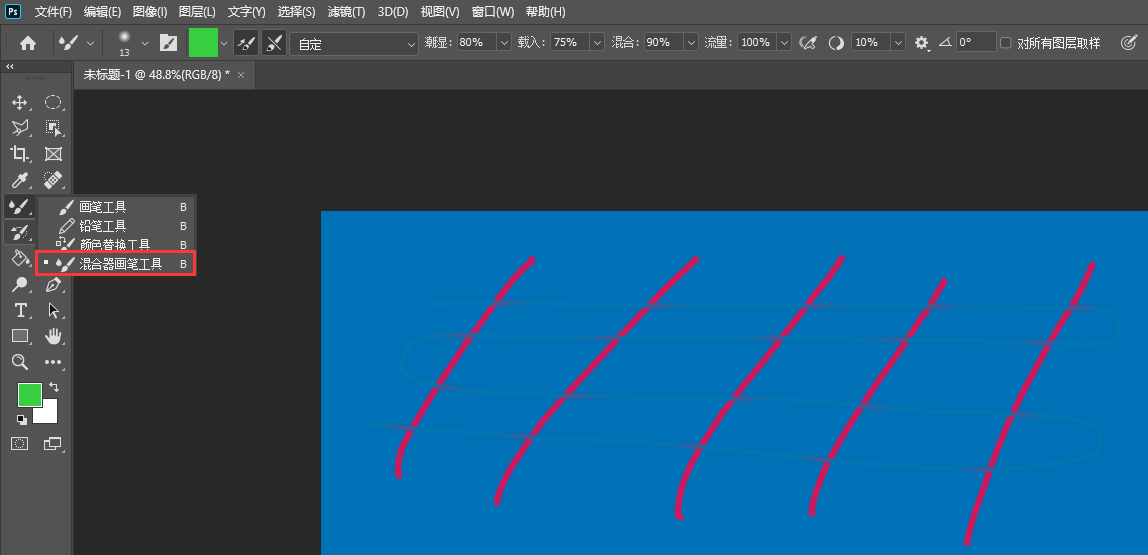The image size is (1148, 555).
Task: Open current brush load dropdown arrow
Action: [x=224, y=43]
